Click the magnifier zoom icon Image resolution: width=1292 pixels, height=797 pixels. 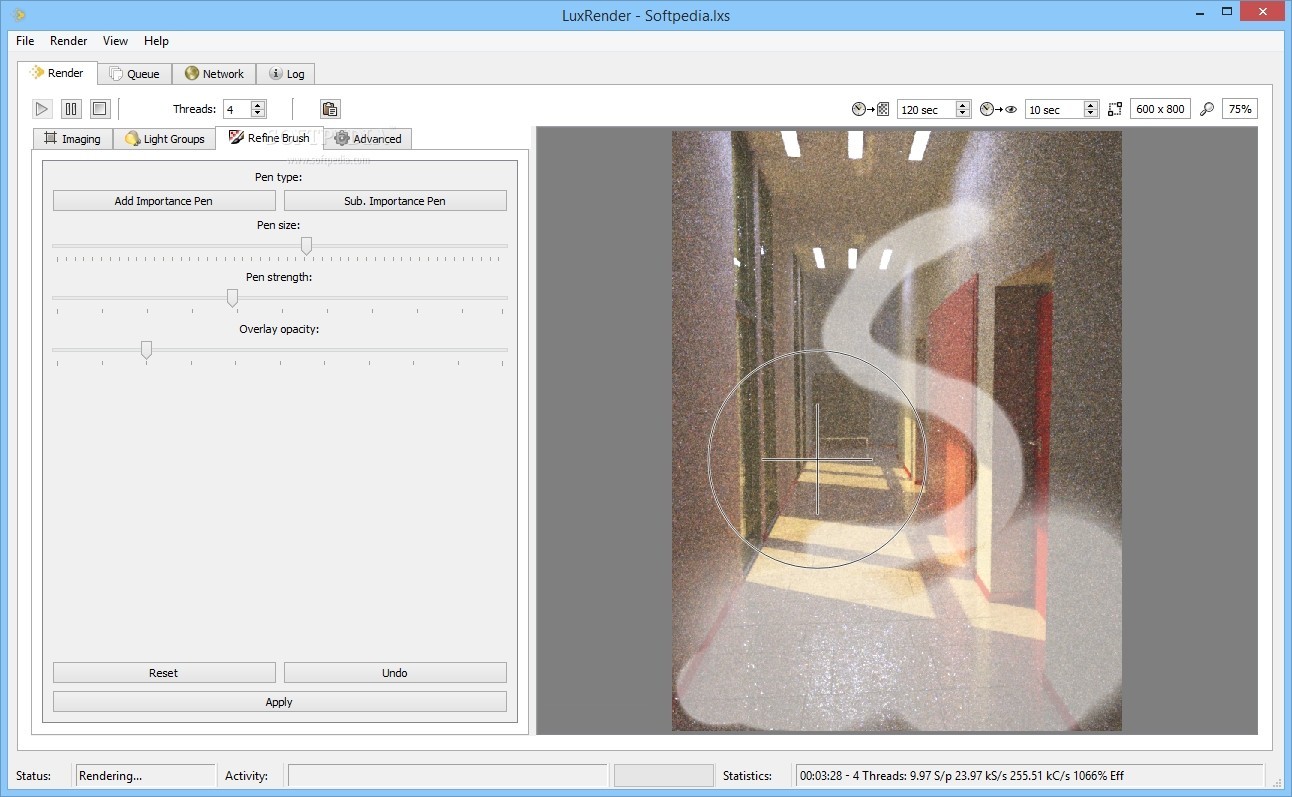(1207, 109)
